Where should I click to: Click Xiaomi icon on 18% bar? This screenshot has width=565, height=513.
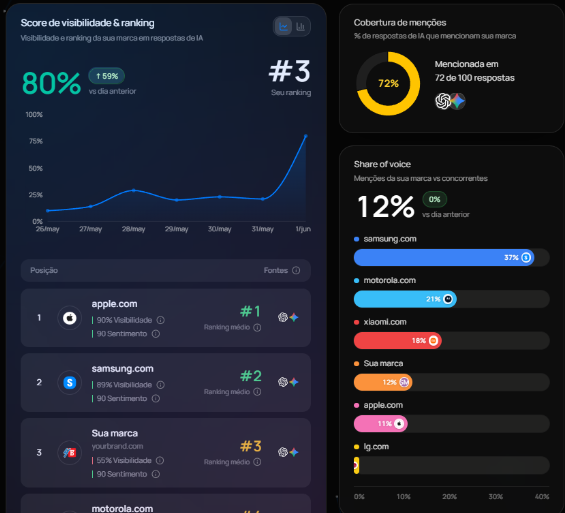pyautogui.click(x=433, y=340)
